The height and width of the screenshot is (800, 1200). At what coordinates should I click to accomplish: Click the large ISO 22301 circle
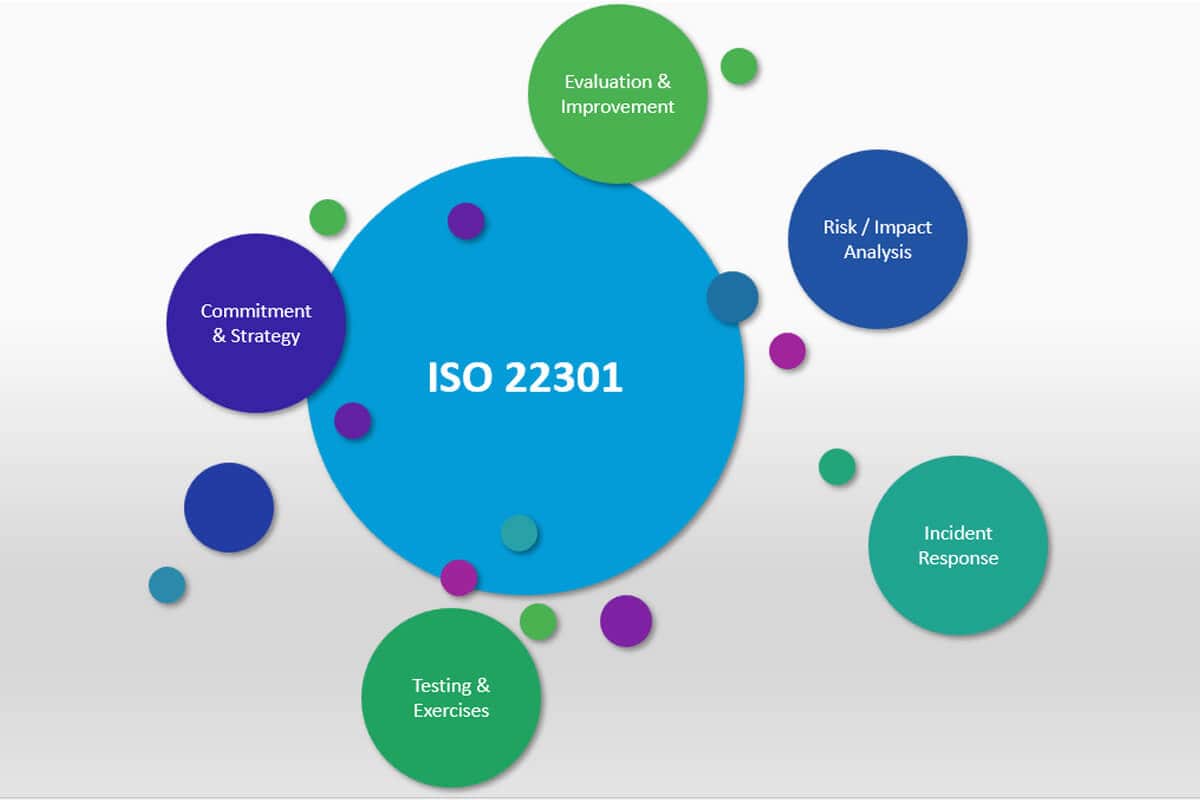click(x=527, y=378)
